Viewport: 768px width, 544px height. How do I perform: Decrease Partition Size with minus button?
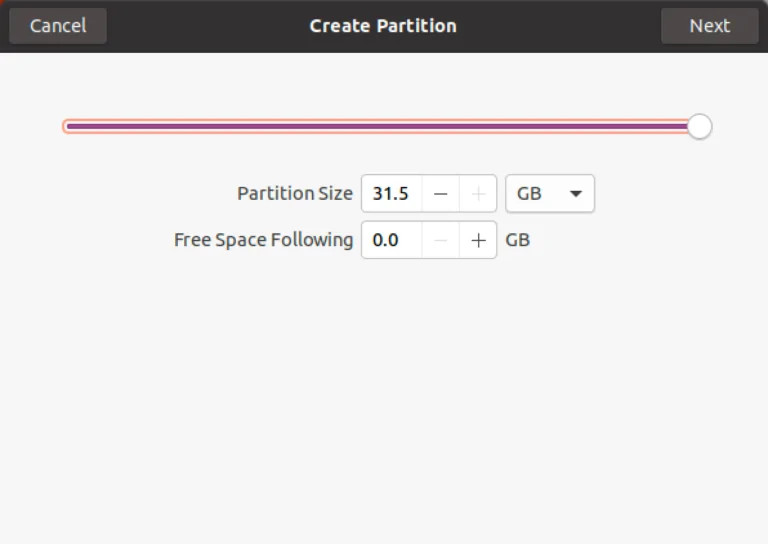click(x=441, y=194)
